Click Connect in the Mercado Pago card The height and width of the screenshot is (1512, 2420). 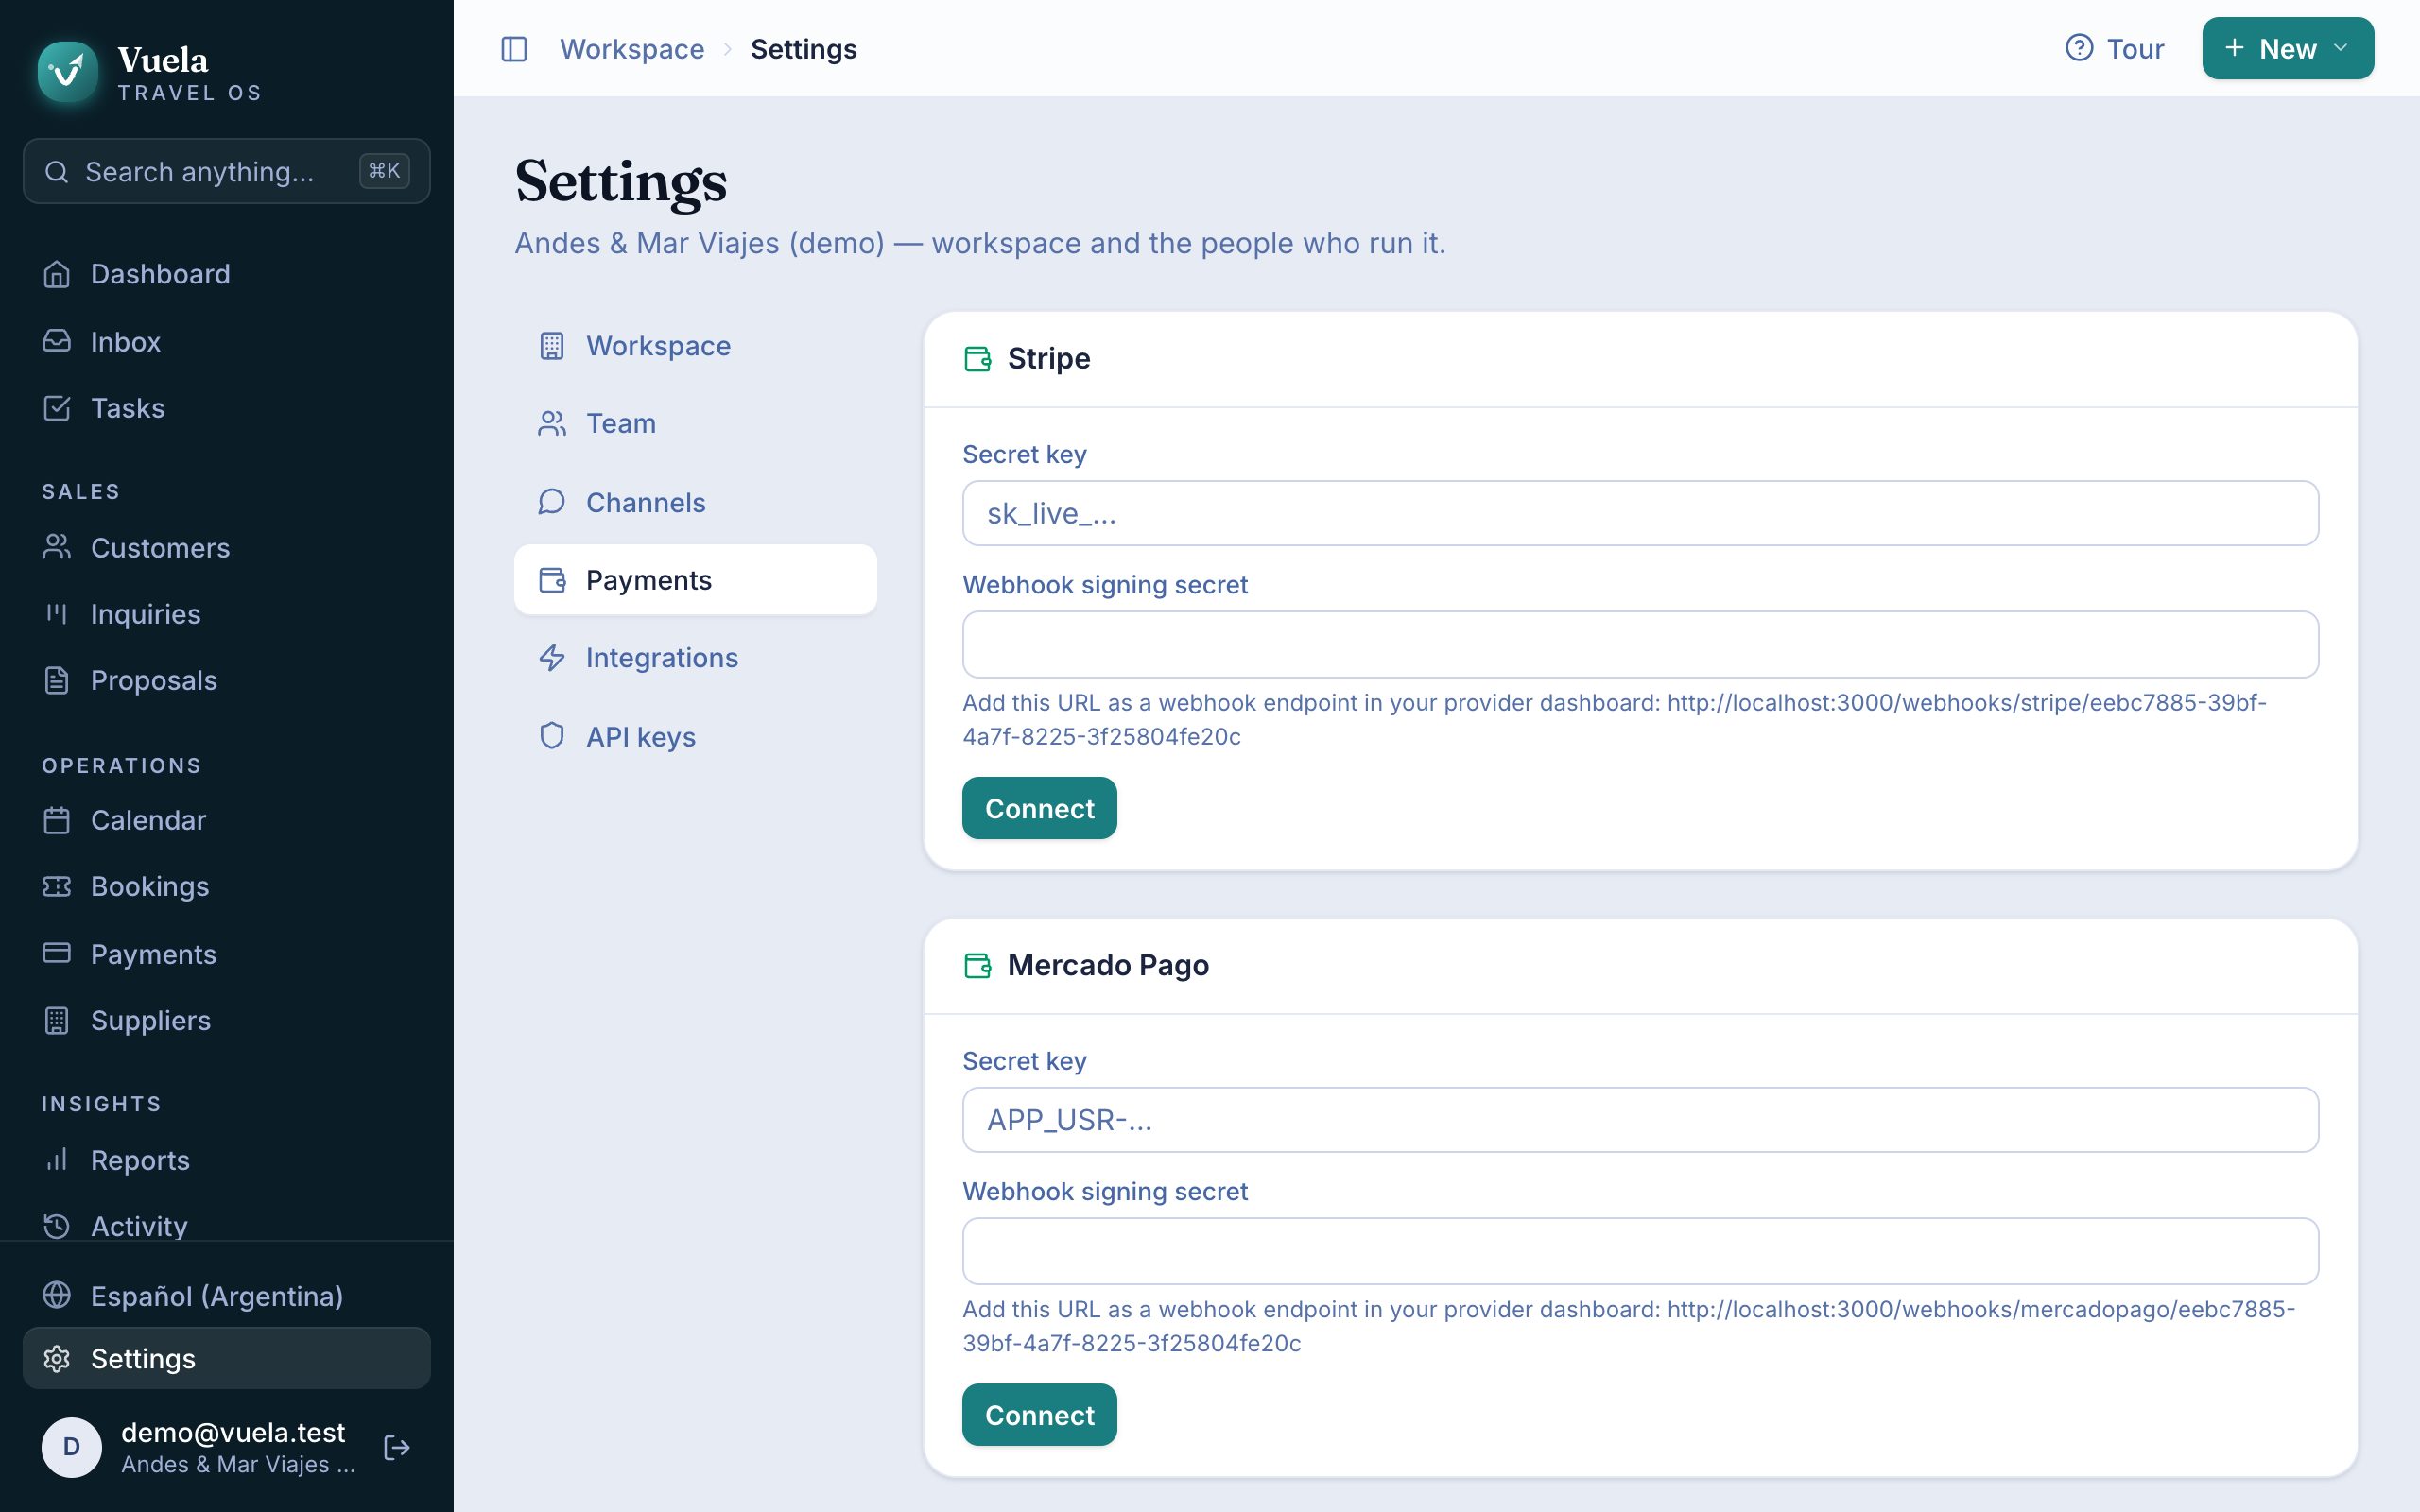(x=1039, y=1415)
